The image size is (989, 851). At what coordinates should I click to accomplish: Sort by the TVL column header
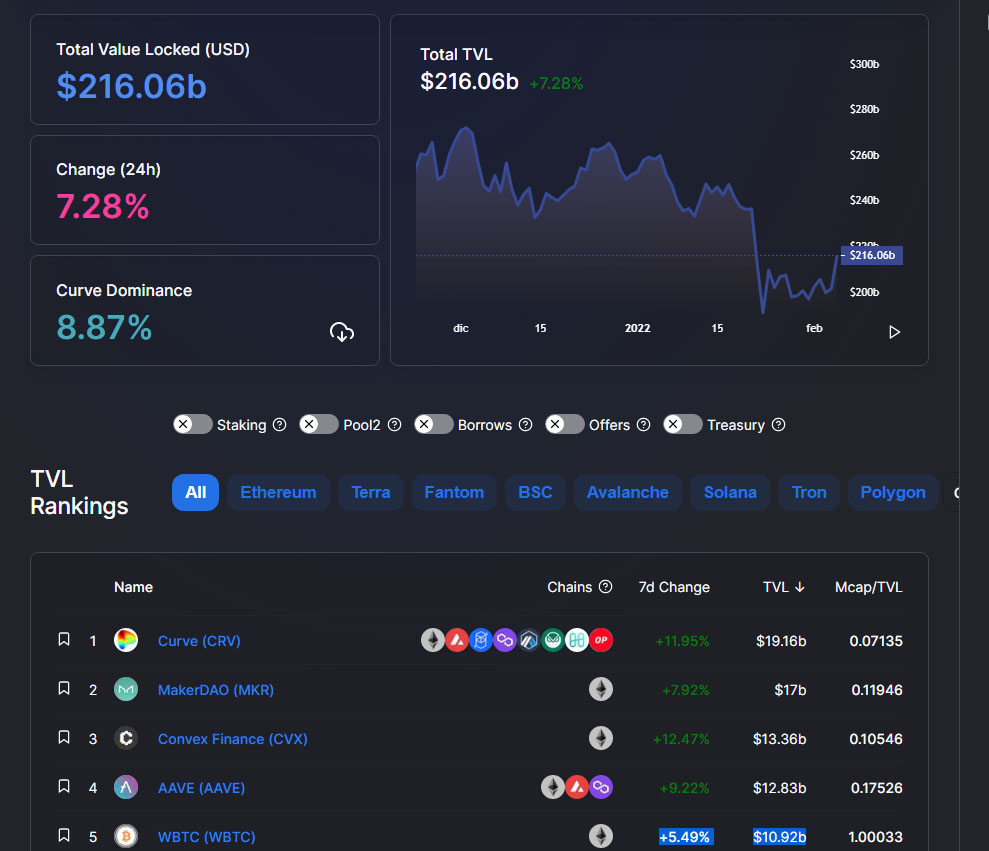click(784, 587)
